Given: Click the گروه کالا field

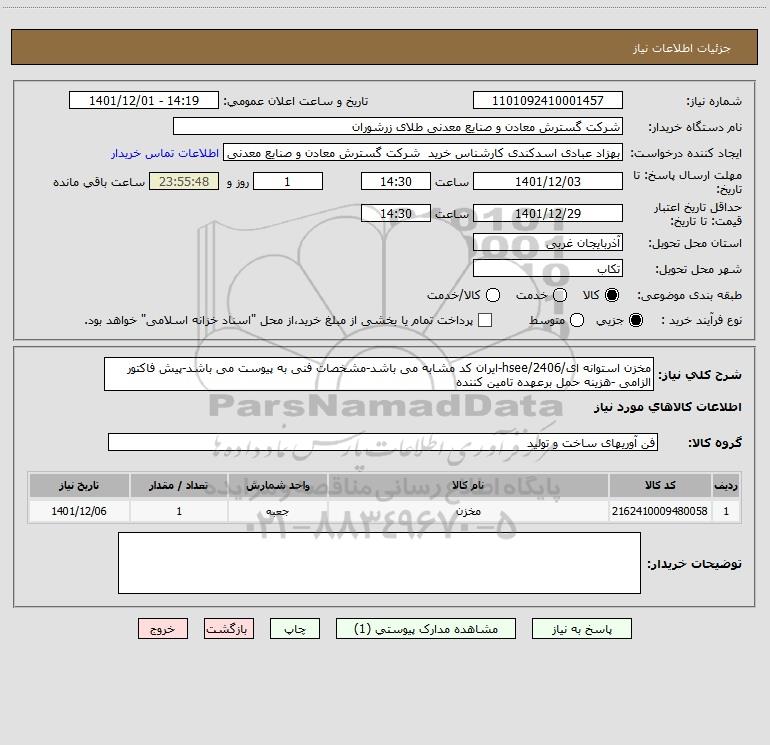Looking at the screenshot, I should coord(383,442).
